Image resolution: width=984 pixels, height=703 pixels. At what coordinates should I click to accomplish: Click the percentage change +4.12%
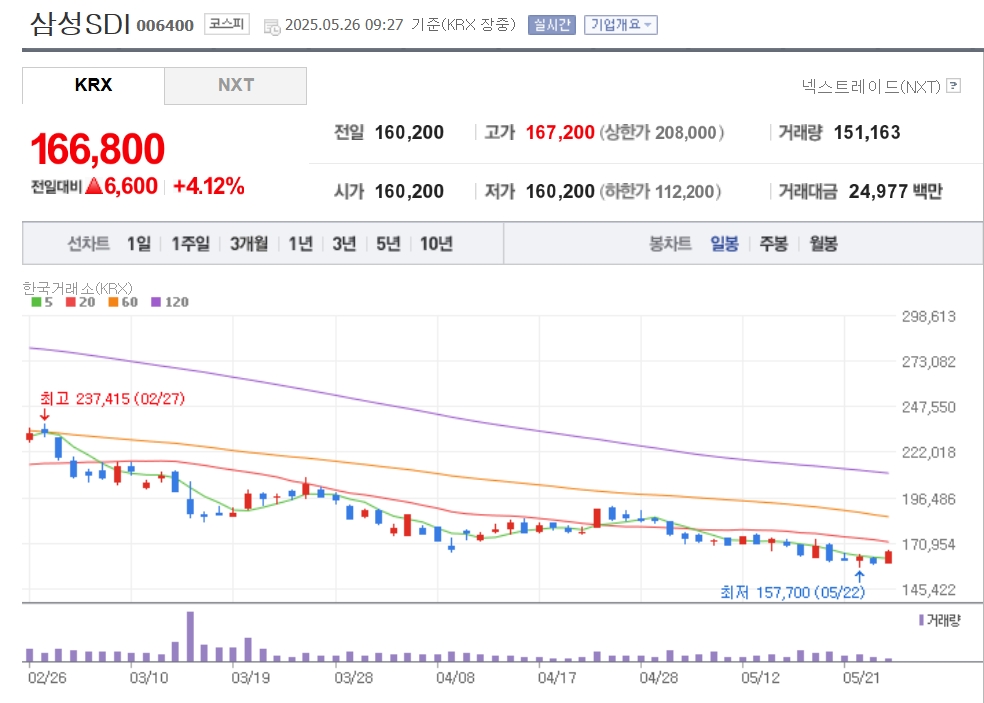point(209,186)
